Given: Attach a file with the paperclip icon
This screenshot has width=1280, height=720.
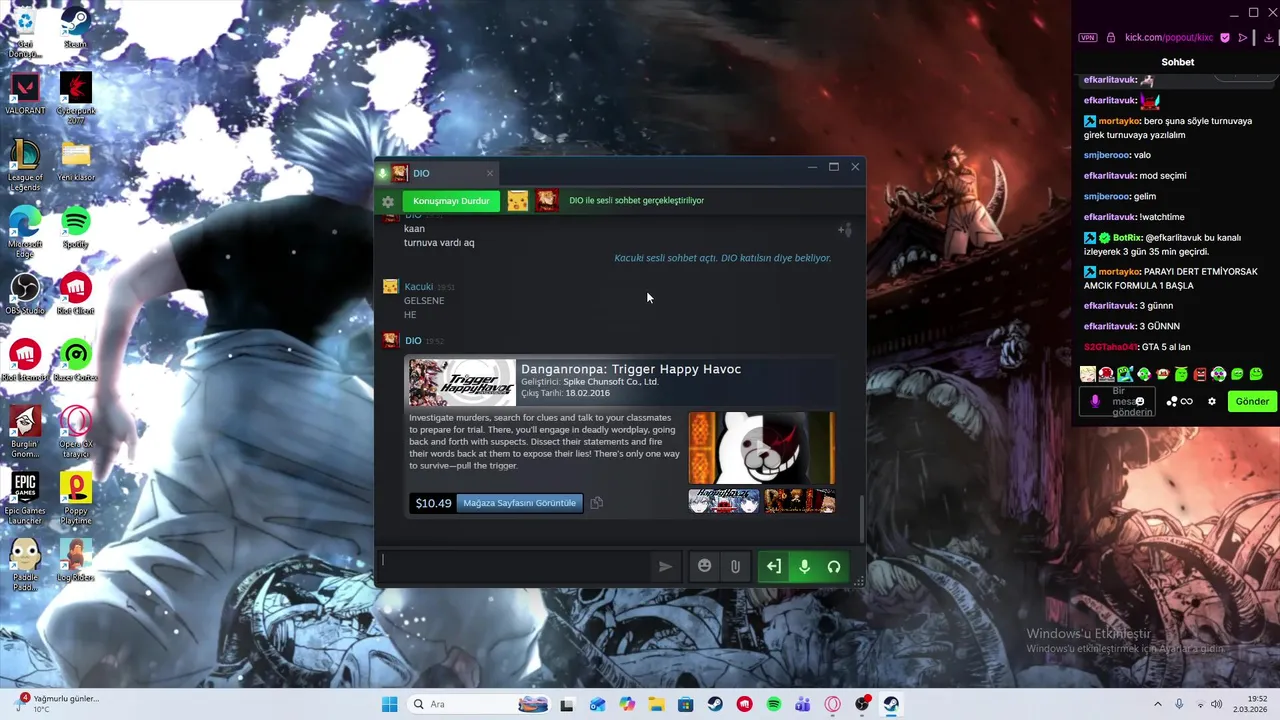Looking at the screenshot, I should pos(735,567).
